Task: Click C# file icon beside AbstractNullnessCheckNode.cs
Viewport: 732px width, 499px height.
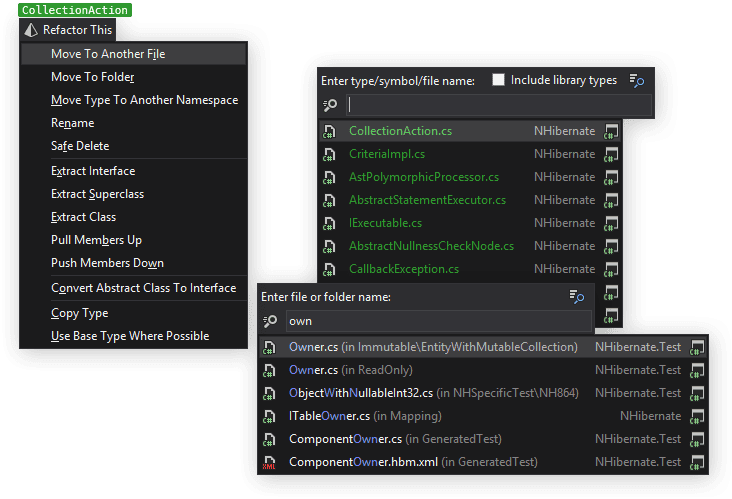Action: pyautogui.click(x=329, y=246)
